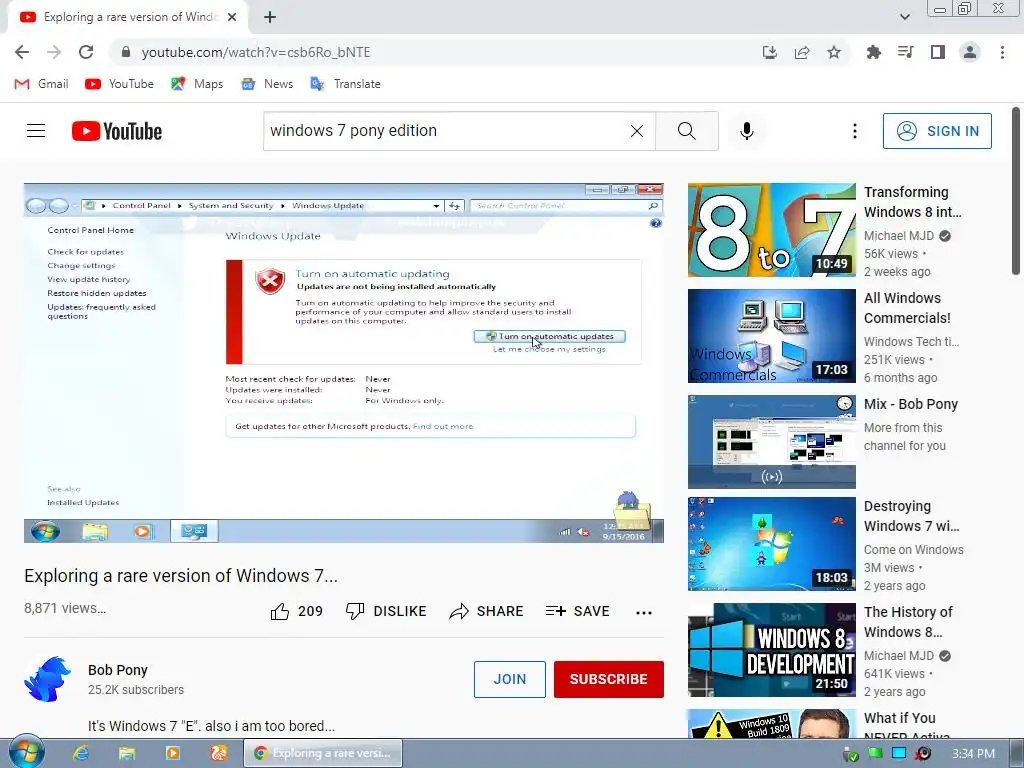
Task: Search by voice with microphone
Action: click(x=747, y=131)
